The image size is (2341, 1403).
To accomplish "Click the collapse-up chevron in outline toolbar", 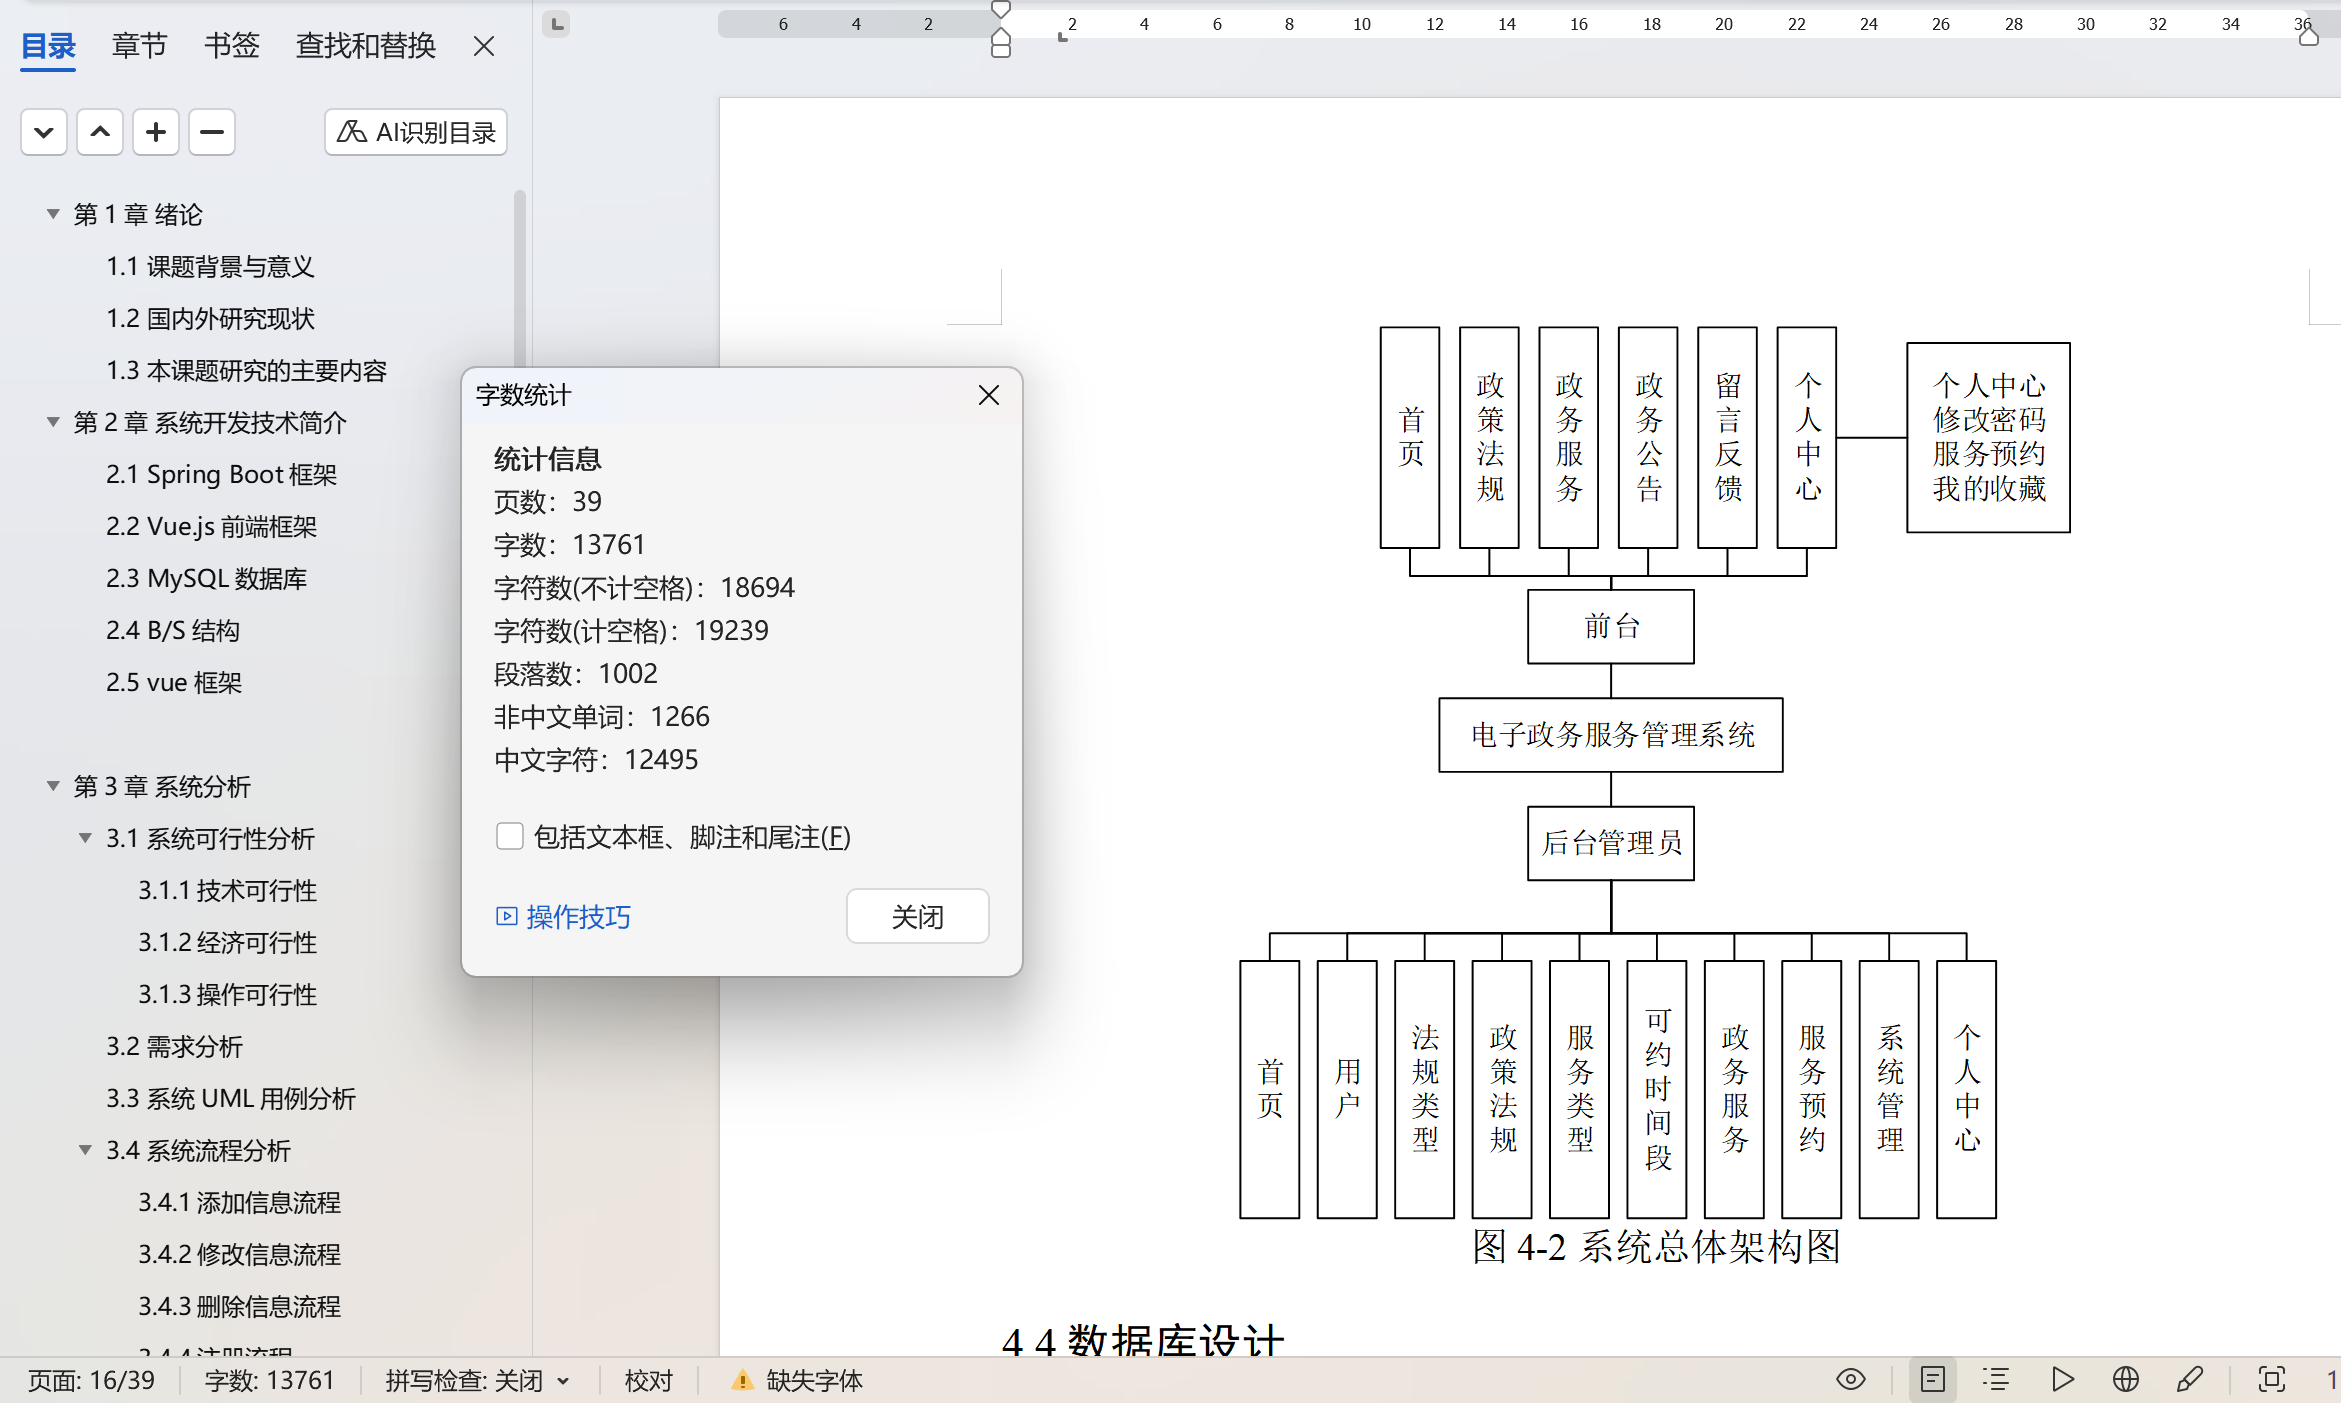I will point(100,132).
